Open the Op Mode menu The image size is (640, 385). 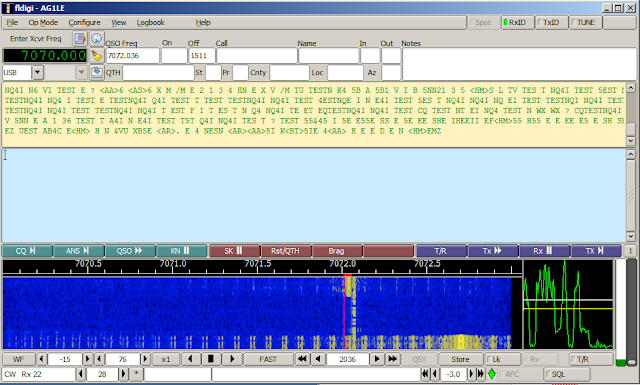pos(43,22)
